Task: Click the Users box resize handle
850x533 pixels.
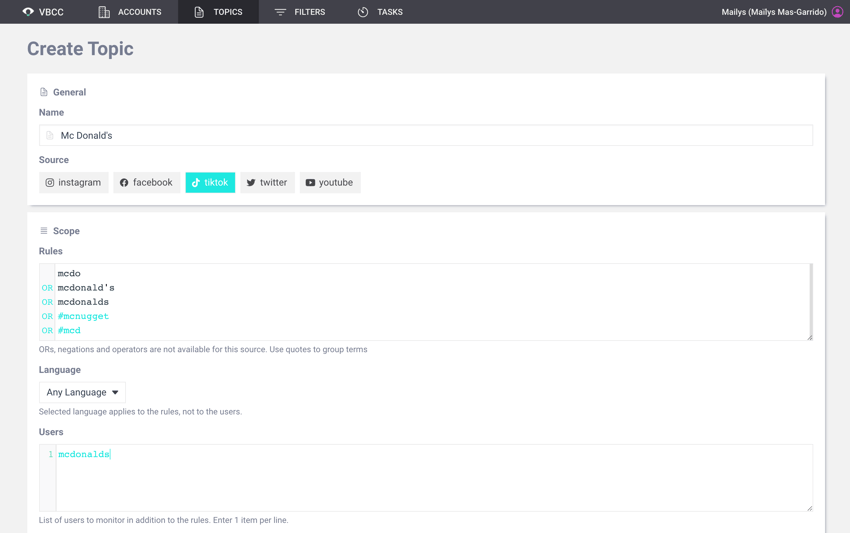Action: [809, 508]
